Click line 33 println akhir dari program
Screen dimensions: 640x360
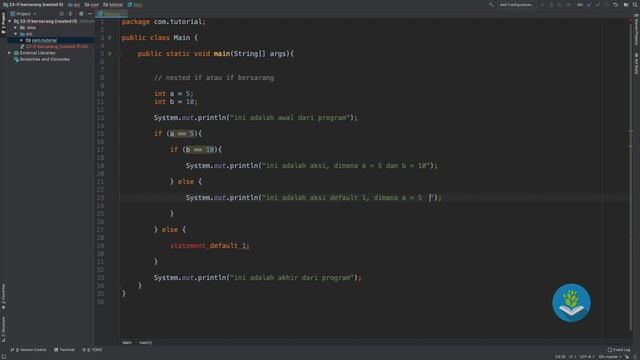(258, 278)
